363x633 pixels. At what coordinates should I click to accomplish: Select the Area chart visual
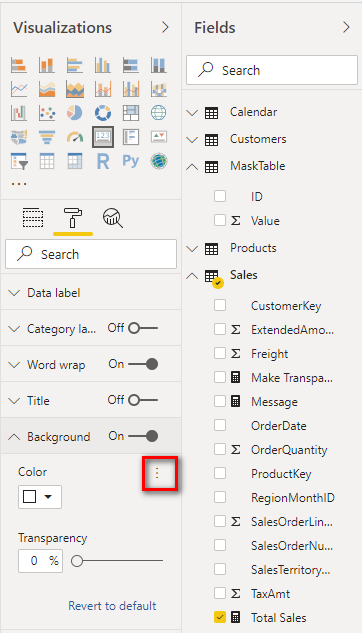(x=46, y=89)
